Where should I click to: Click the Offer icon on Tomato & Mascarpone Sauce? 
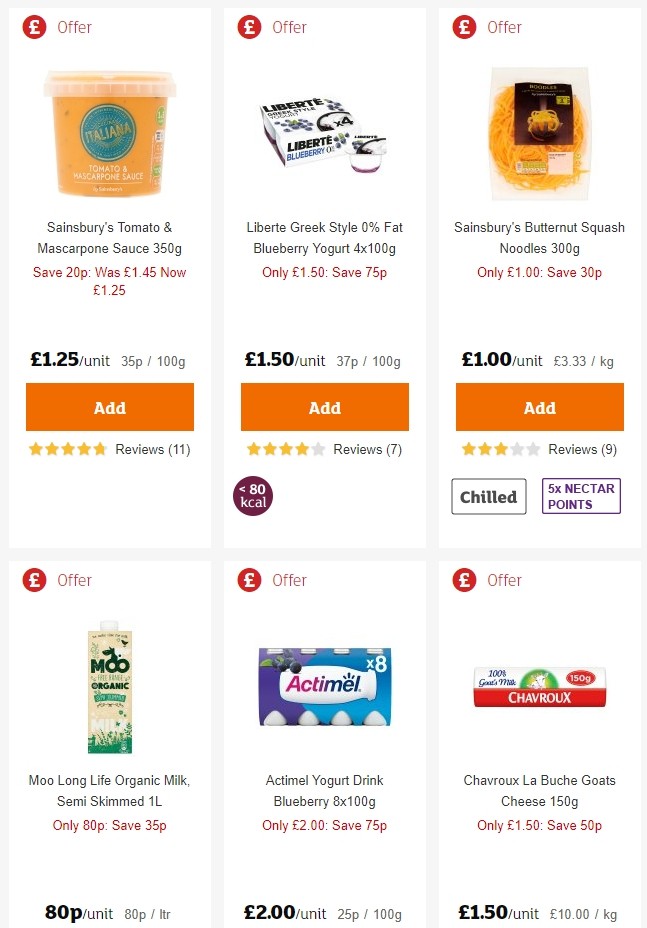(x=34, y=27)
